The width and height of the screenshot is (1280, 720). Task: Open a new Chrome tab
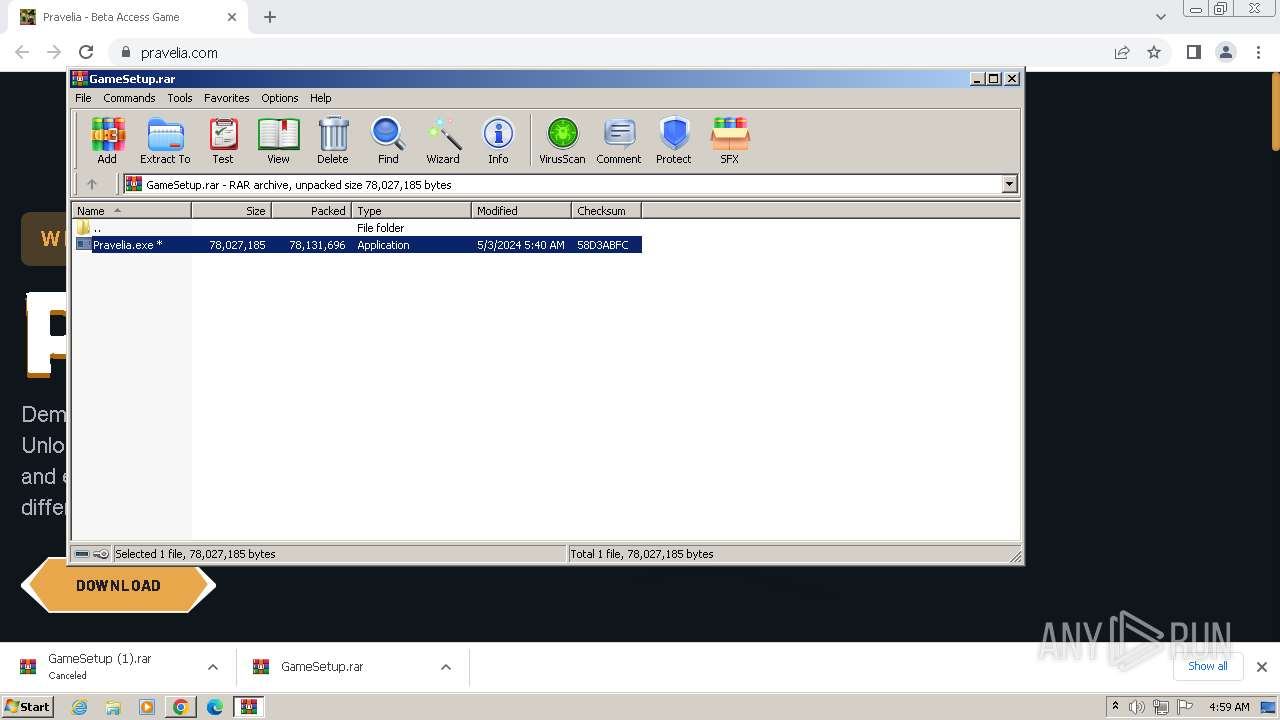270,17
